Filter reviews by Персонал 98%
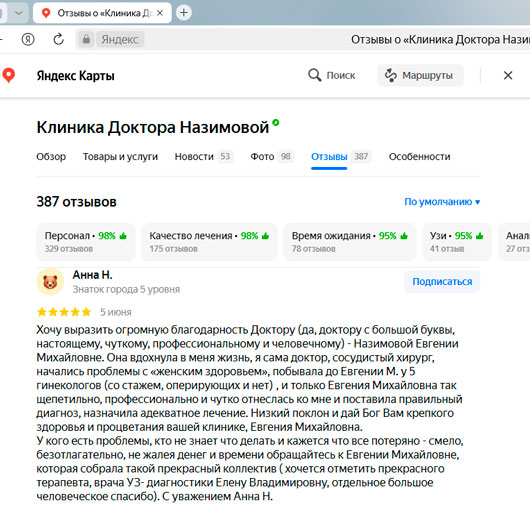The image size is (530, 511). tap(86, 242)
